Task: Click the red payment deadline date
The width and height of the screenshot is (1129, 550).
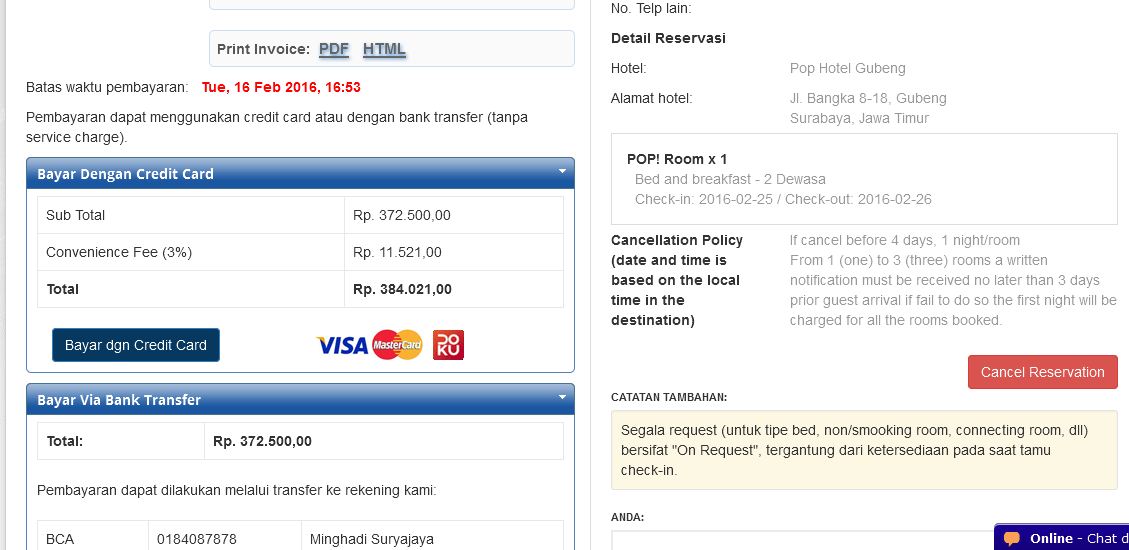Action: click(281, 87)
